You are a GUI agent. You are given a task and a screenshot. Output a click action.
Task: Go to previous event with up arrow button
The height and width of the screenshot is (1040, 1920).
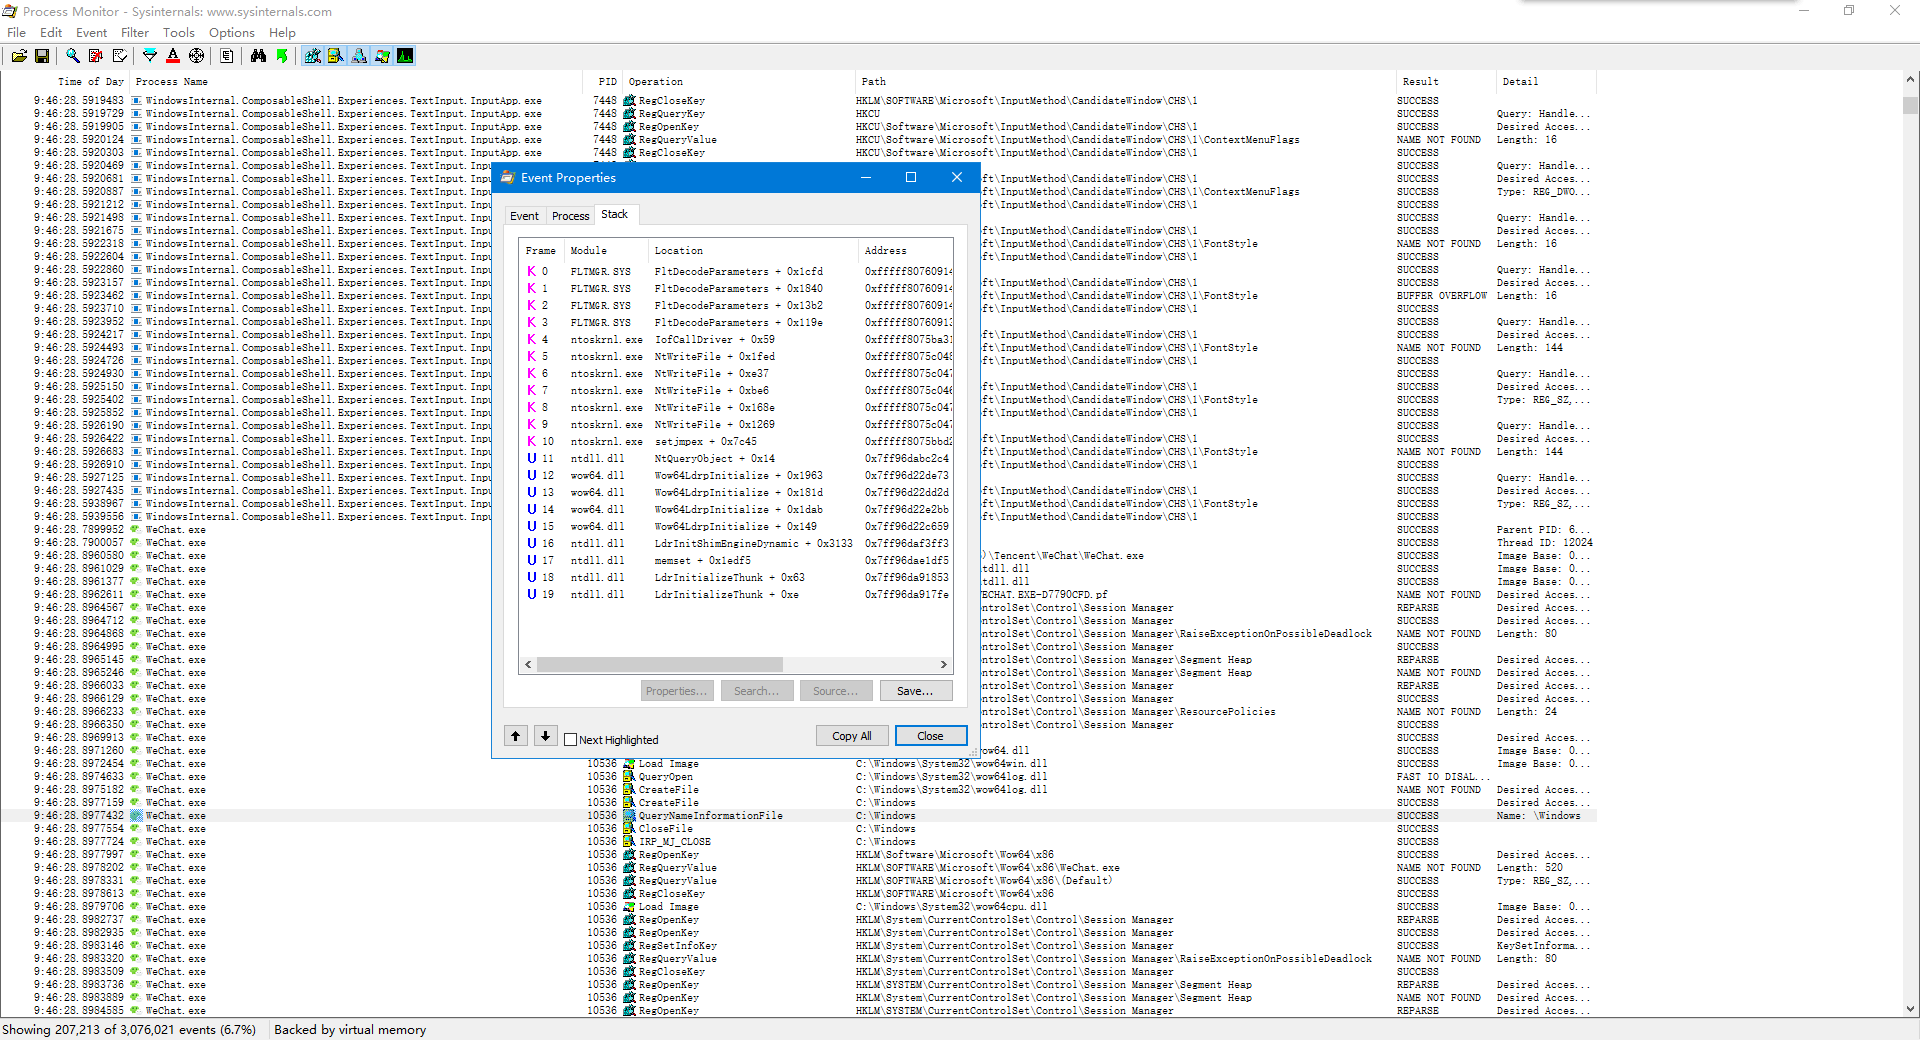click(x=516, y=736)
